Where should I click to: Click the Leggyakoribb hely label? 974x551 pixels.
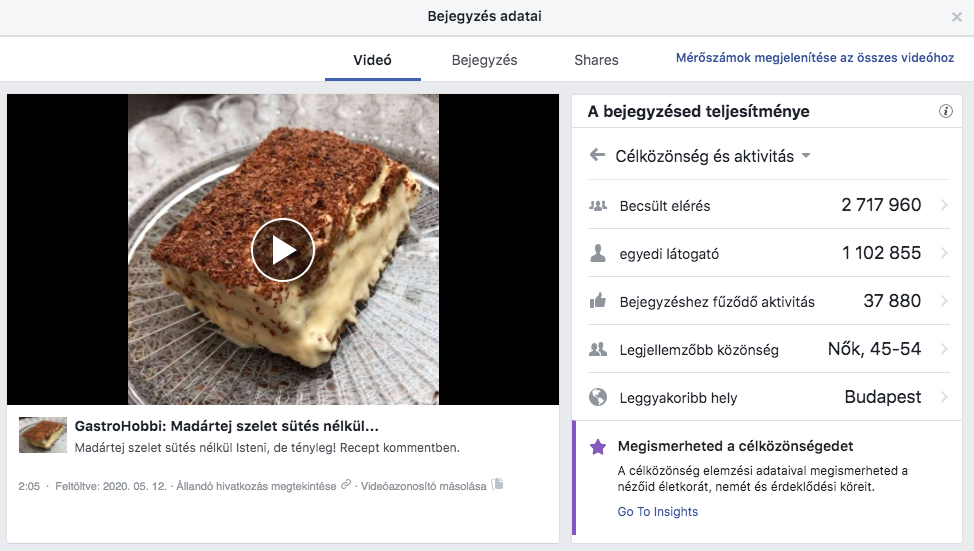tap(678, 398)
